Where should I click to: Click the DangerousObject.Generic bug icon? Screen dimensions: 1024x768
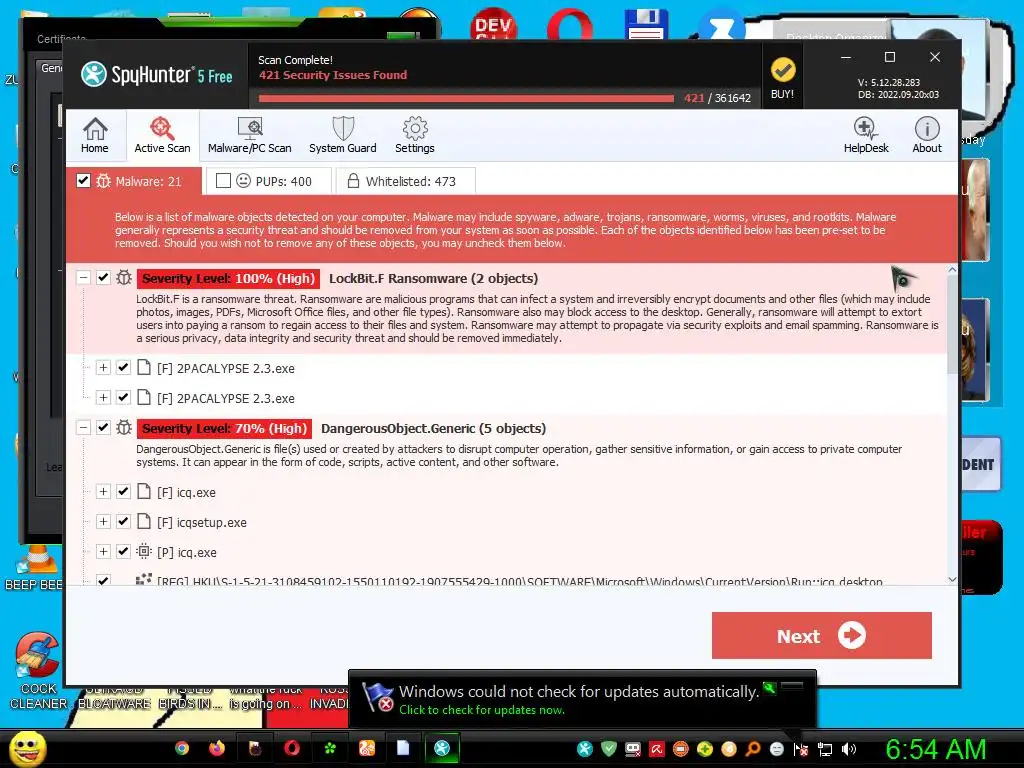(124, 428)
